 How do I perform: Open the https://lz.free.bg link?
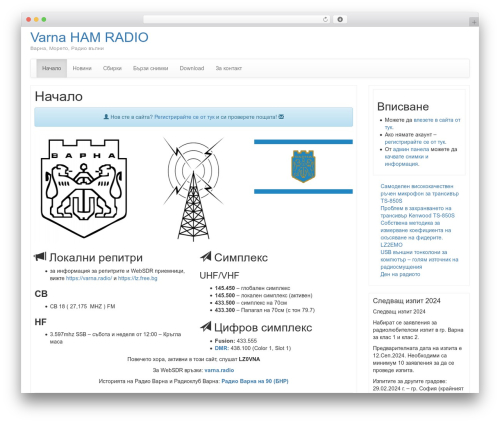tap(137, 278)
